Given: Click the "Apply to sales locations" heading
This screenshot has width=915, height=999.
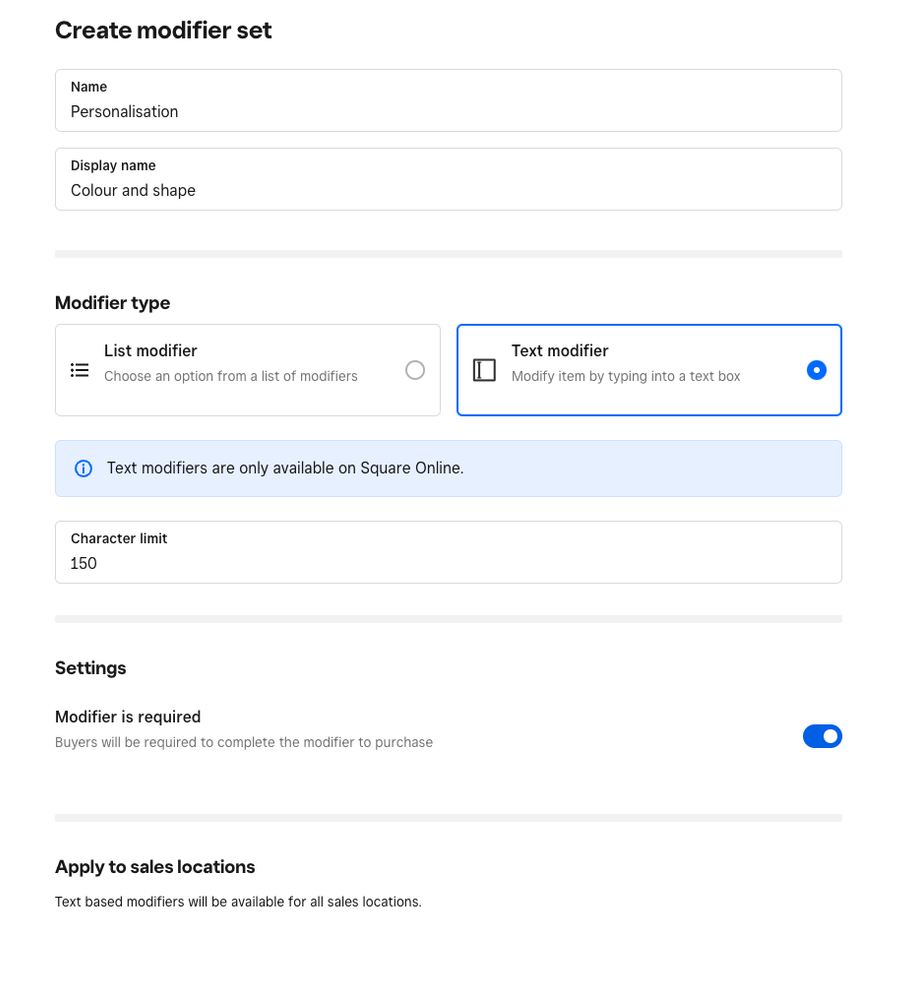Looking at the screenshot, I should 155,867.
